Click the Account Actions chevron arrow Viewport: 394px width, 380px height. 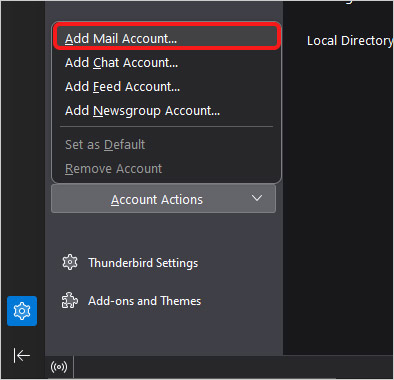tap(257, 198)
